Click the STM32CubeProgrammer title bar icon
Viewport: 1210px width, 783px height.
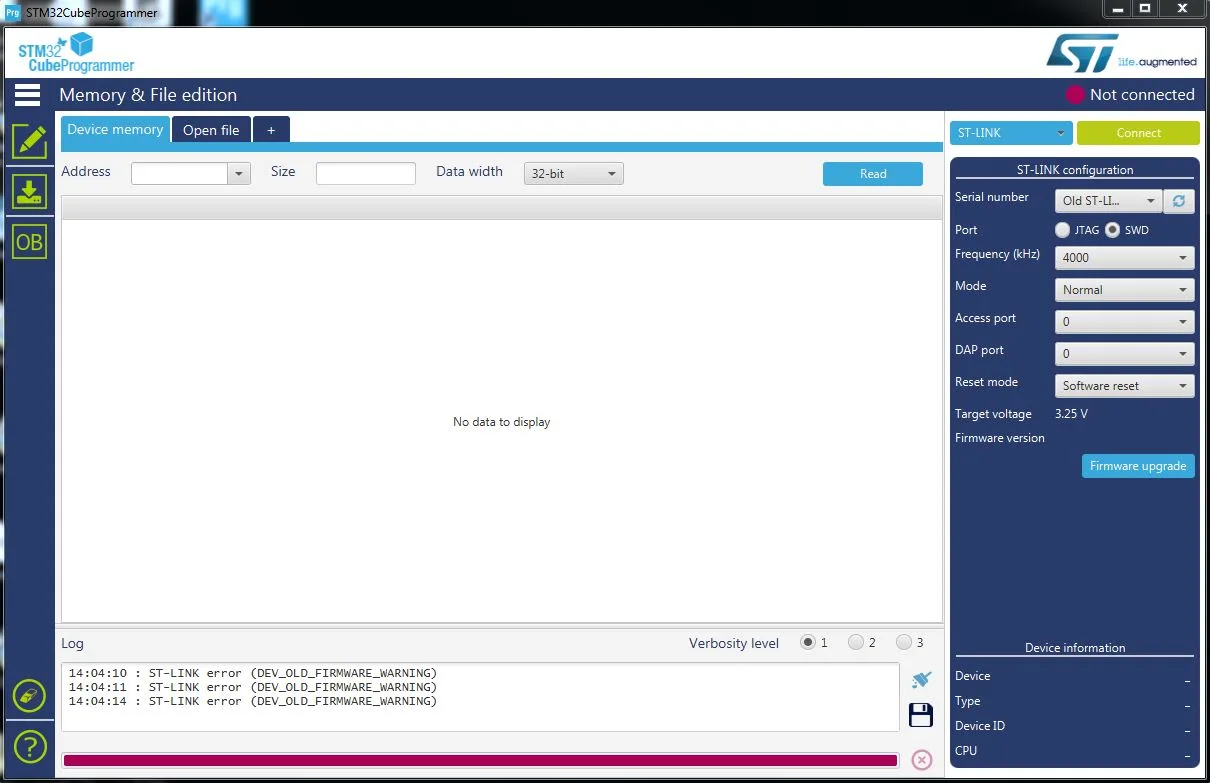tap(13, 12)
